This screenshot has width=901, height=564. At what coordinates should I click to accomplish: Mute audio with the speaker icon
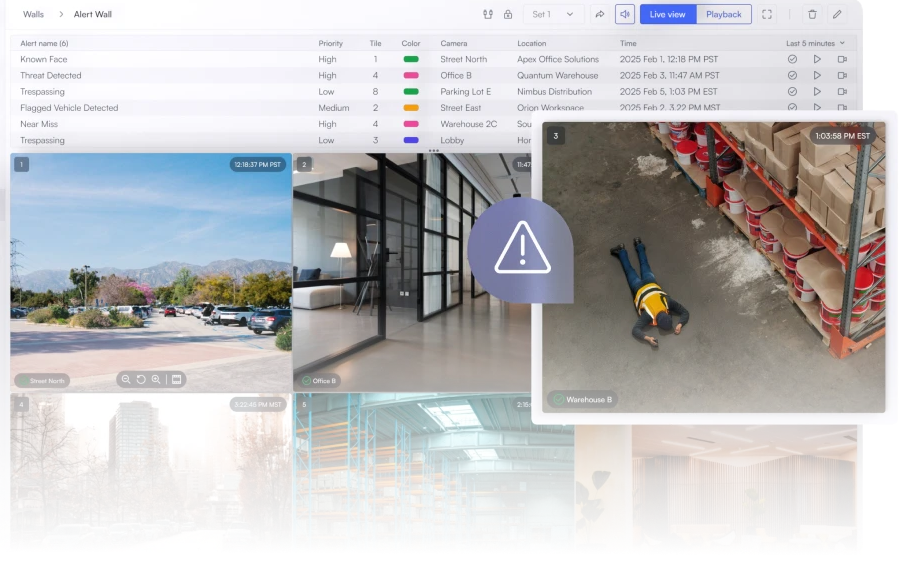[625, 14]
